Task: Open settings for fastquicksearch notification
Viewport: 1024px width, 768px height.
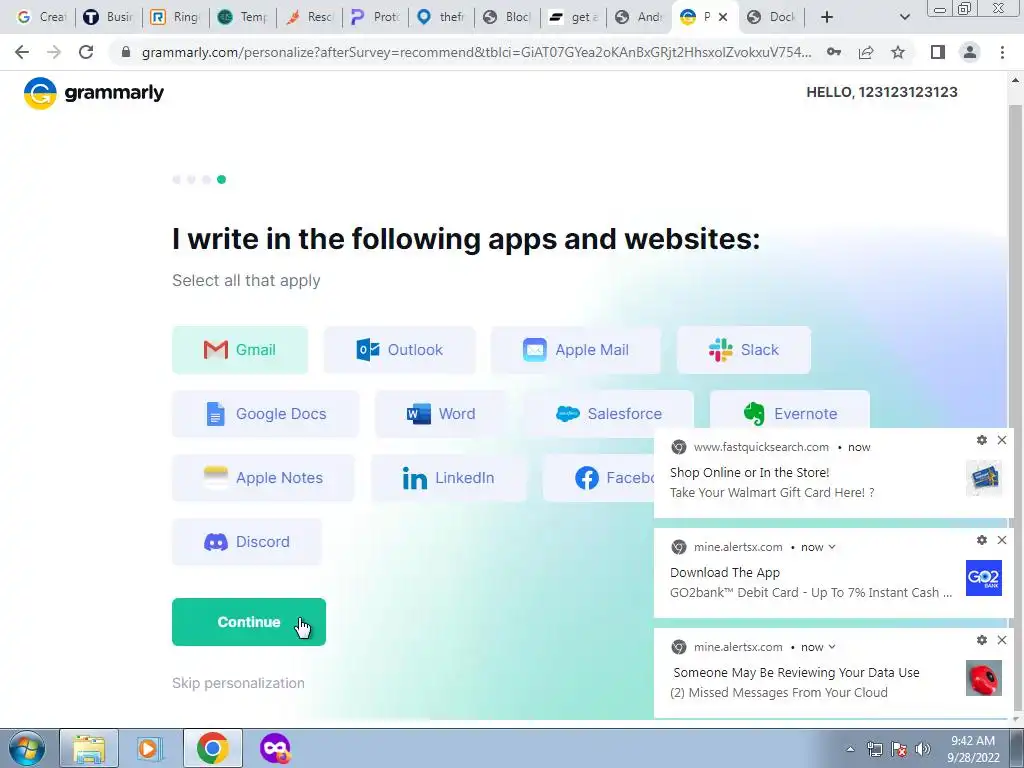Action: pyautogui.click(x=982, y=440)
